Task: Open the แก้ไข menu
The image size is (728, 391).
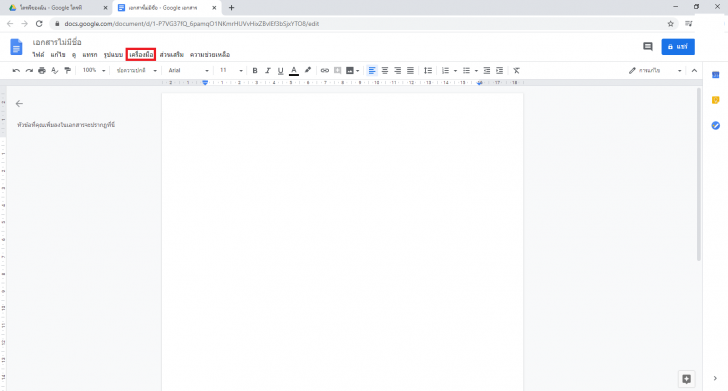Action: pyautogui.click(x=58, y=55)
